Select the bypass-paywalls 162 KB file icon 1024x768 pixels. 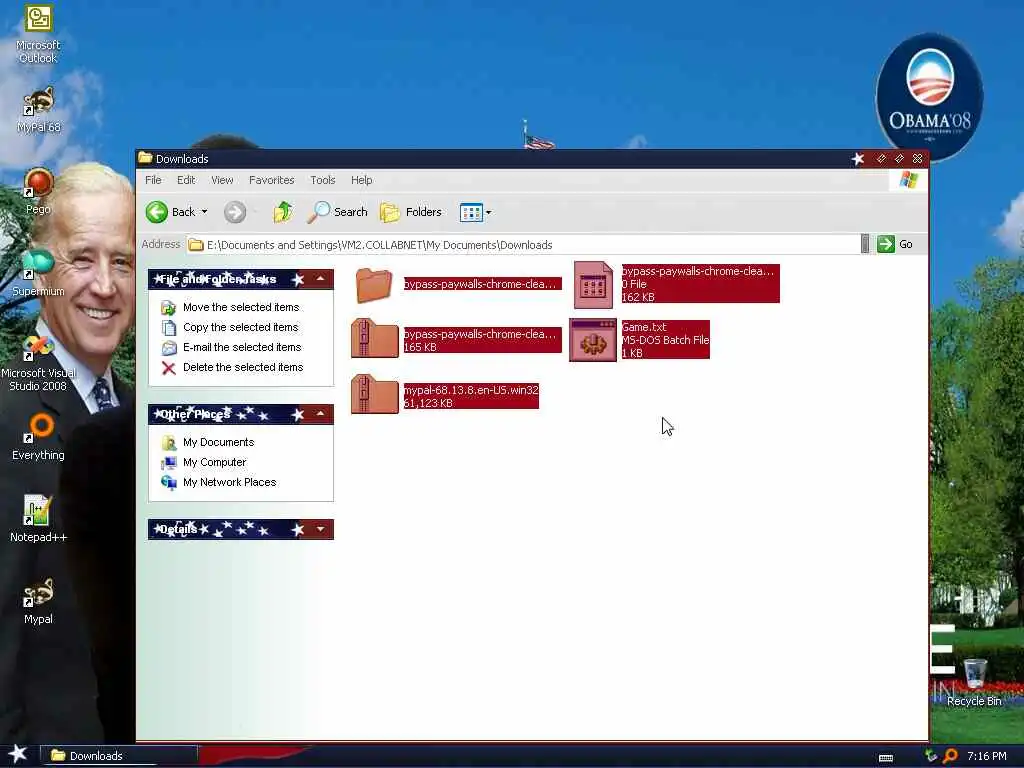(593, 285)
